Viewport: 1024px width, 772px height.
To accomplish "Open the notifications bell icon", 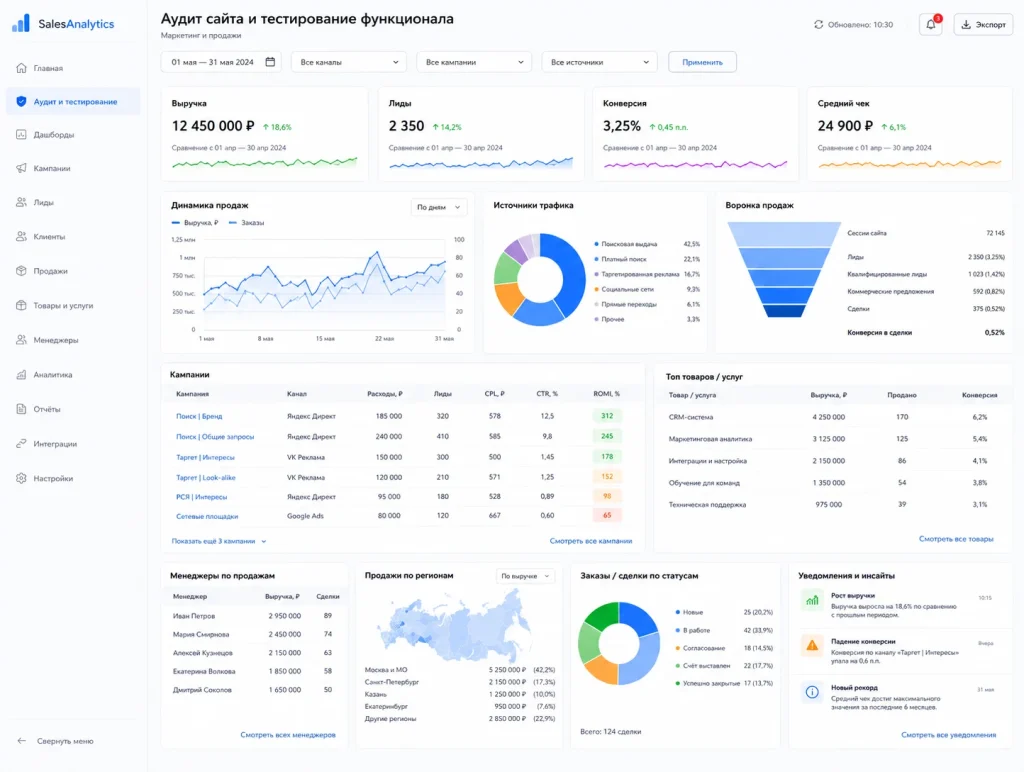I will coord(931,25).
